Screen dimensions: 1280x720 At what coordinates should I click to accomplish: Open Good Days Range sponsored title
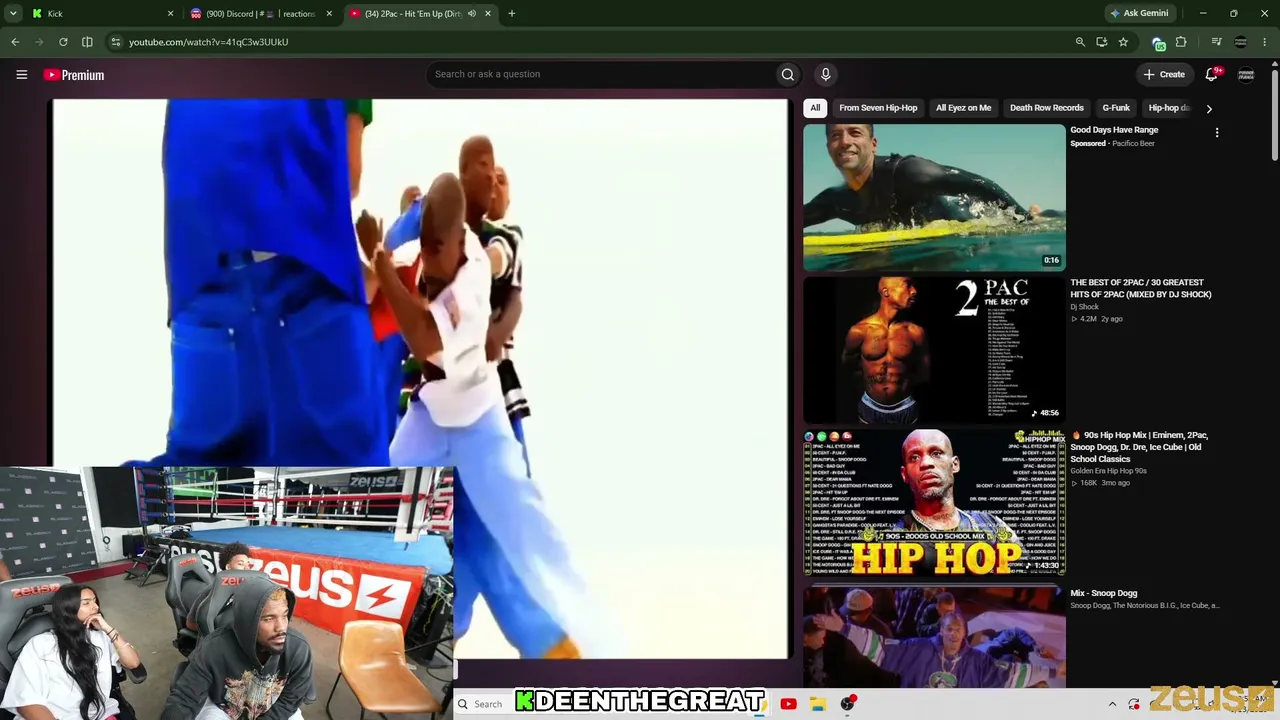[1114, 130]
